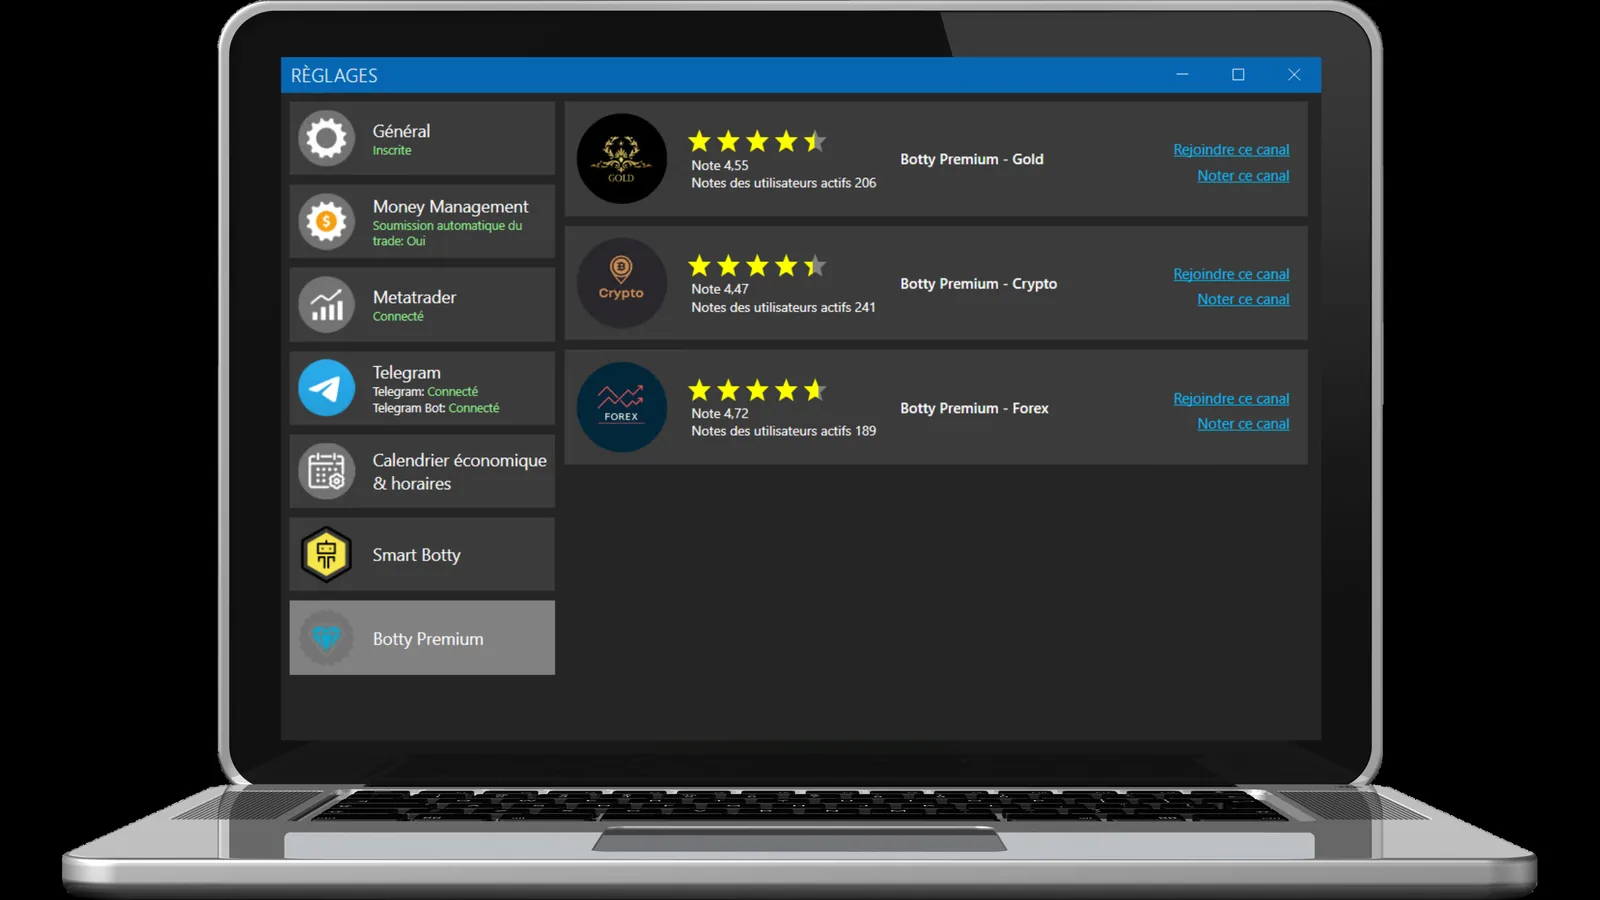
Task: Open the Général settings tab
Action: click(422, 138)
